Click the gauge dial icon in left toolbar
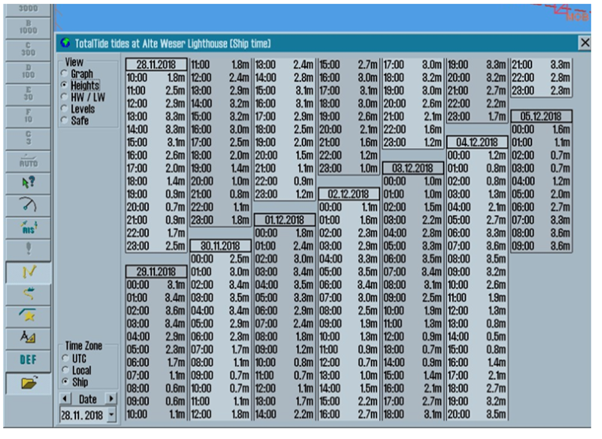This screenshot has height=439, width=602. 27,204
